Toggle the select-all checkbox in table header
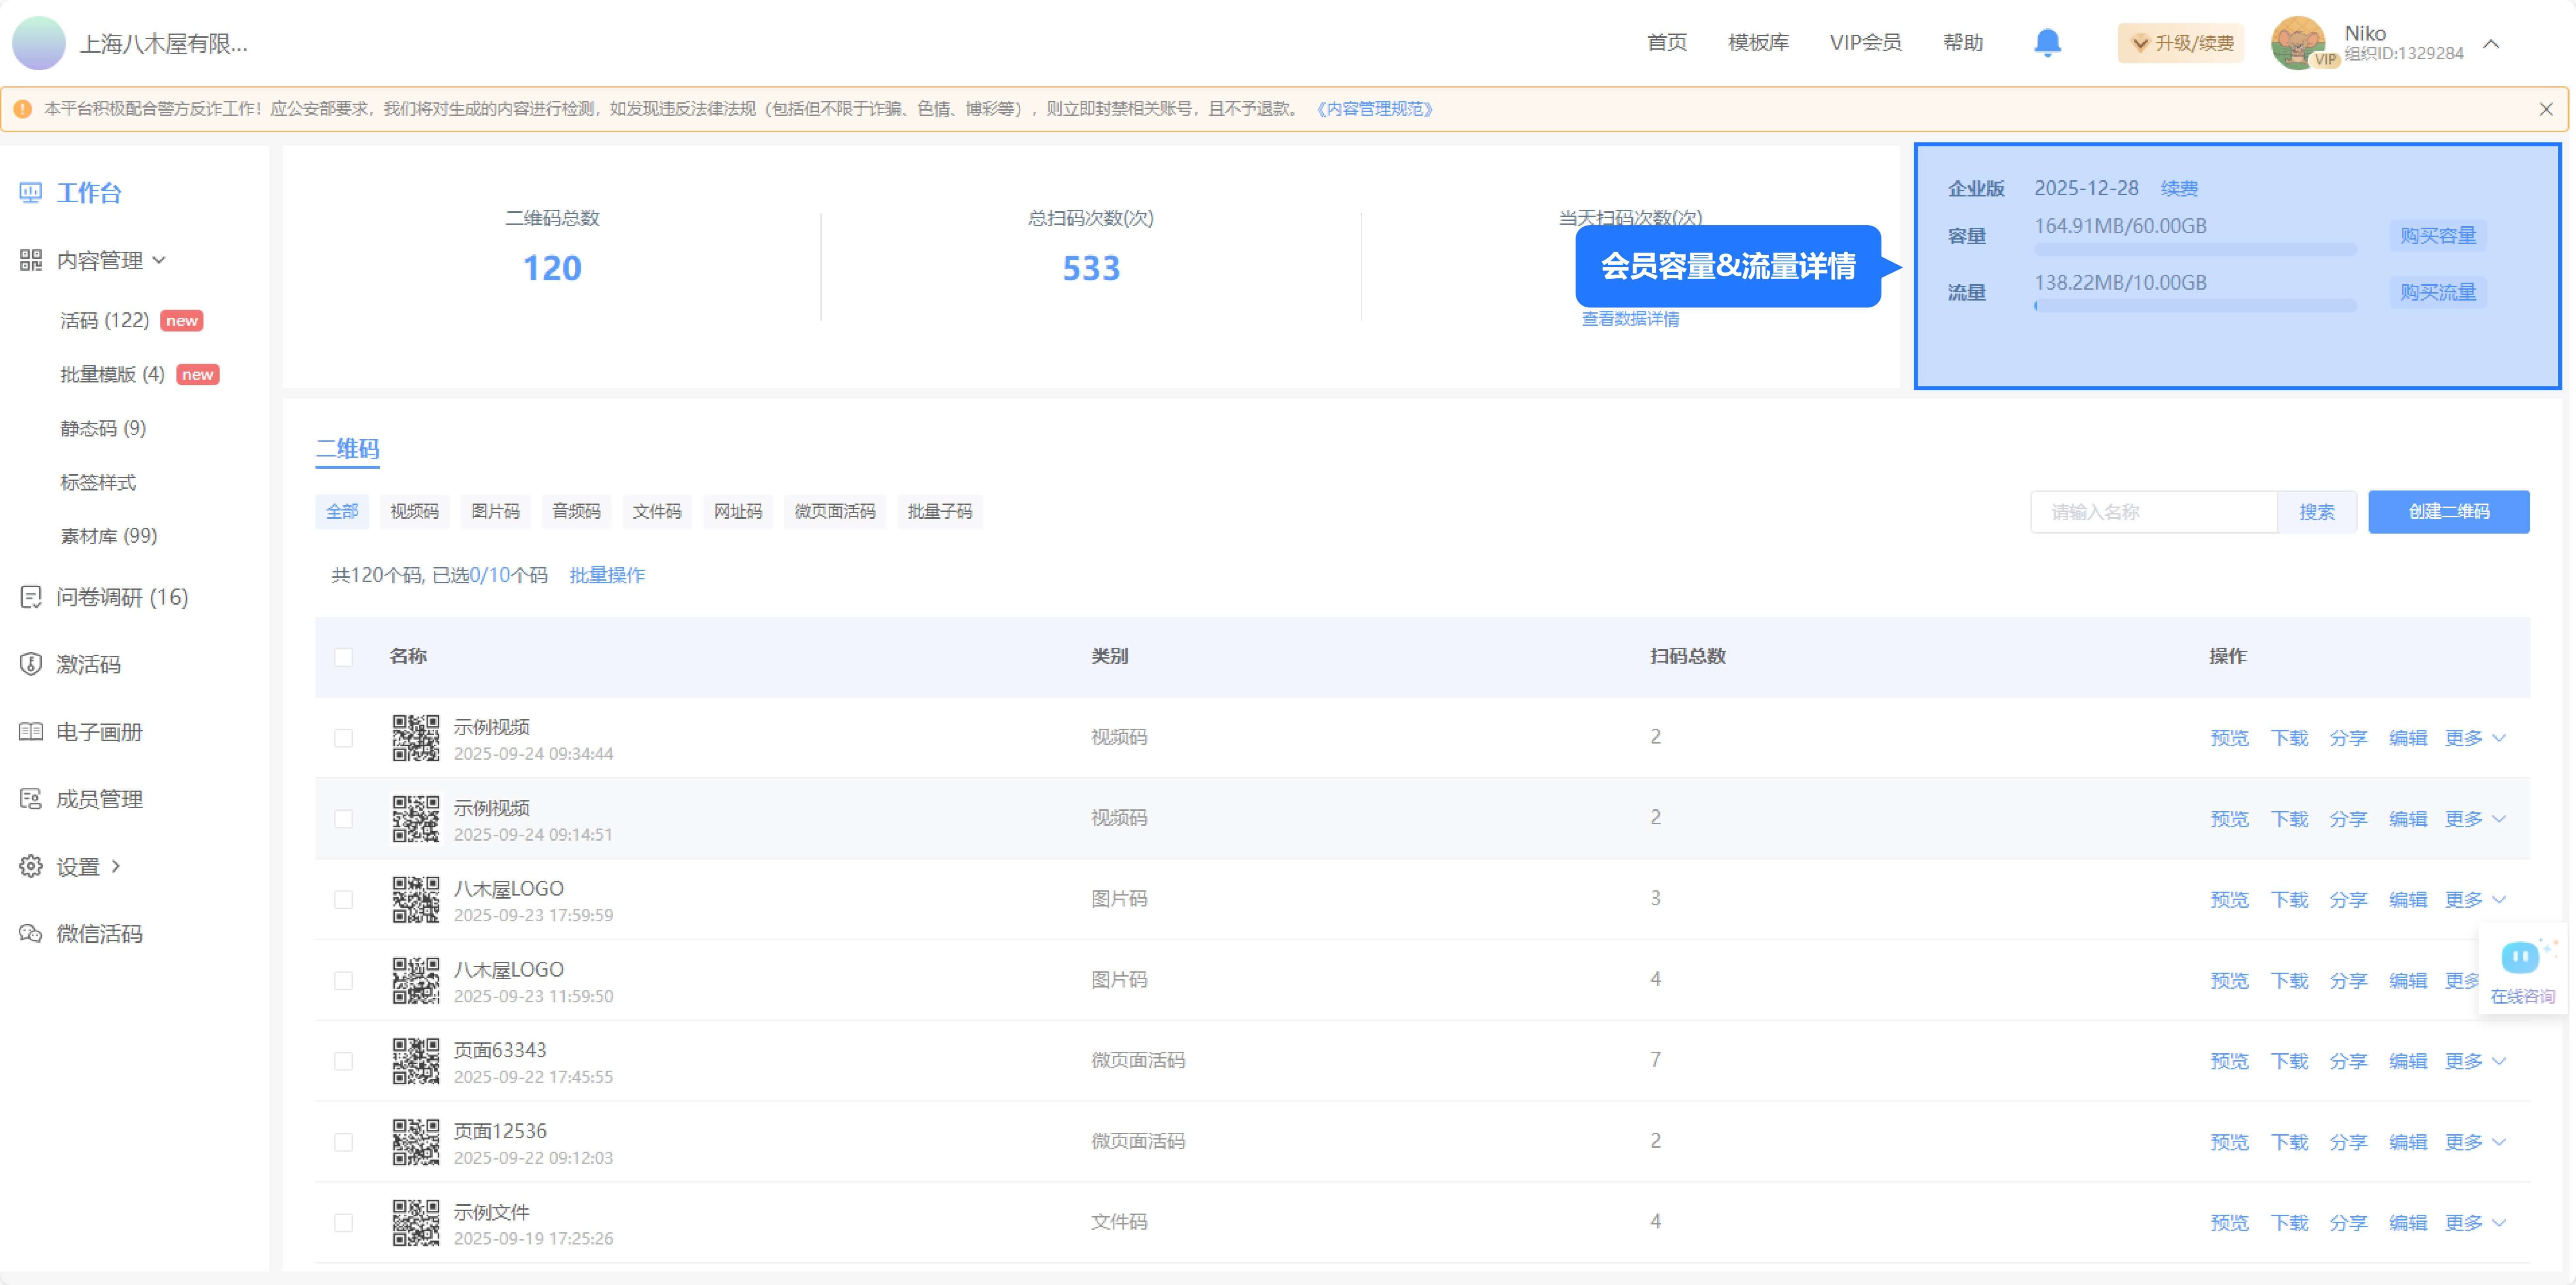Screen dimensions: 2576x1285 (x=343, y=657)
